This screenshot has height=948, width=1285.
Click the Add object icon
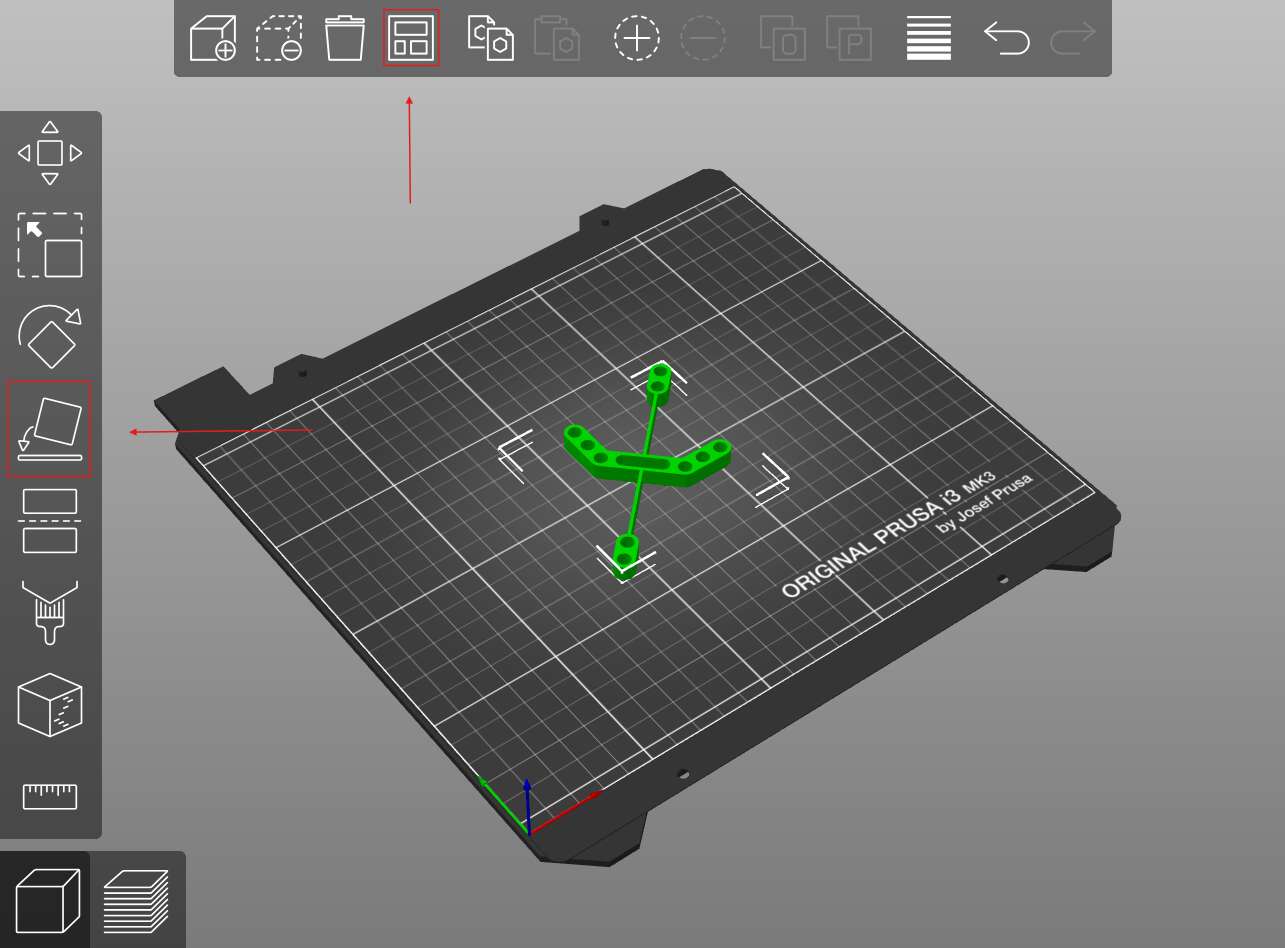[212, 38]
